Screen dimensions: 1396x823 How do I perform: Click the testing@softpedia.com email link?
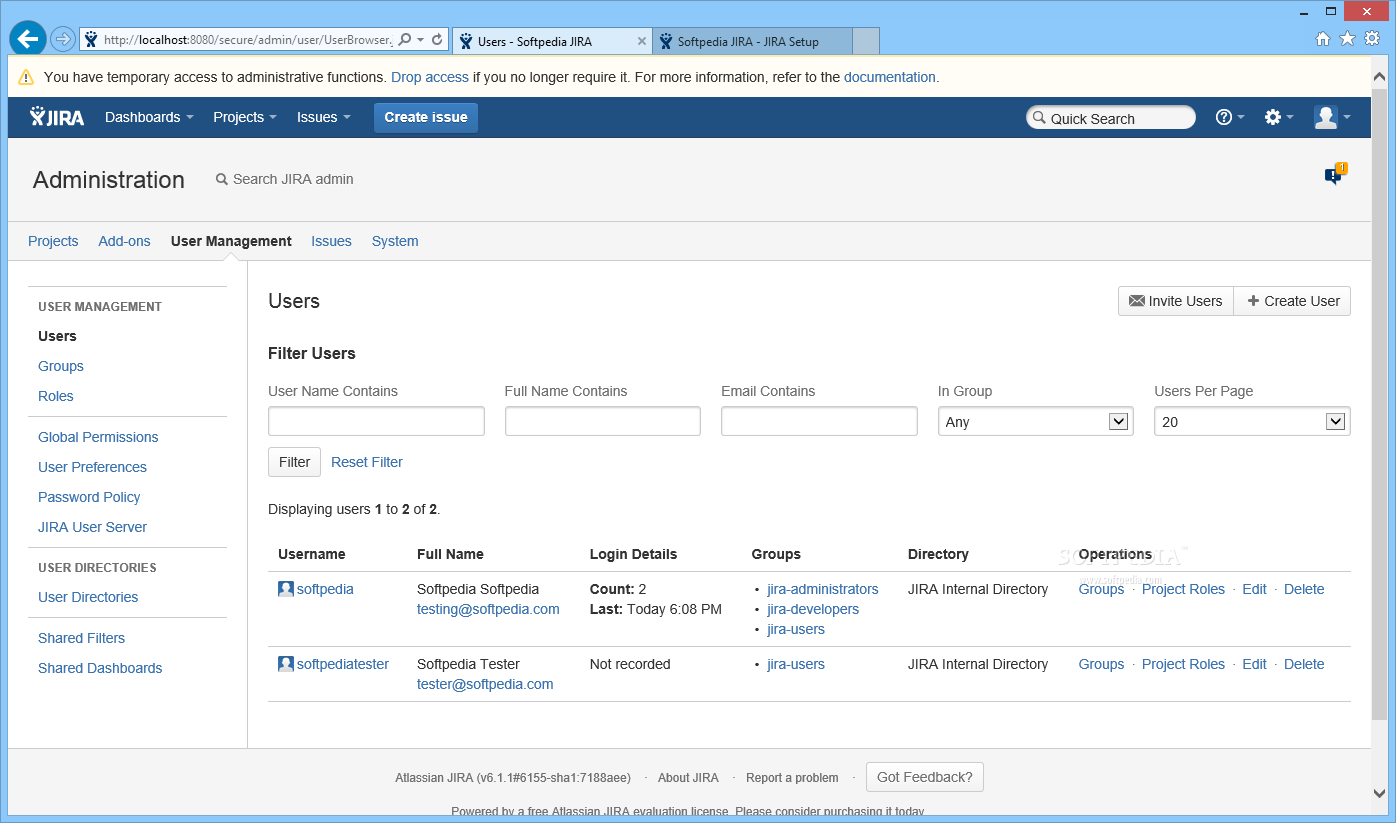pyautogui.click(x=488, y=609)
